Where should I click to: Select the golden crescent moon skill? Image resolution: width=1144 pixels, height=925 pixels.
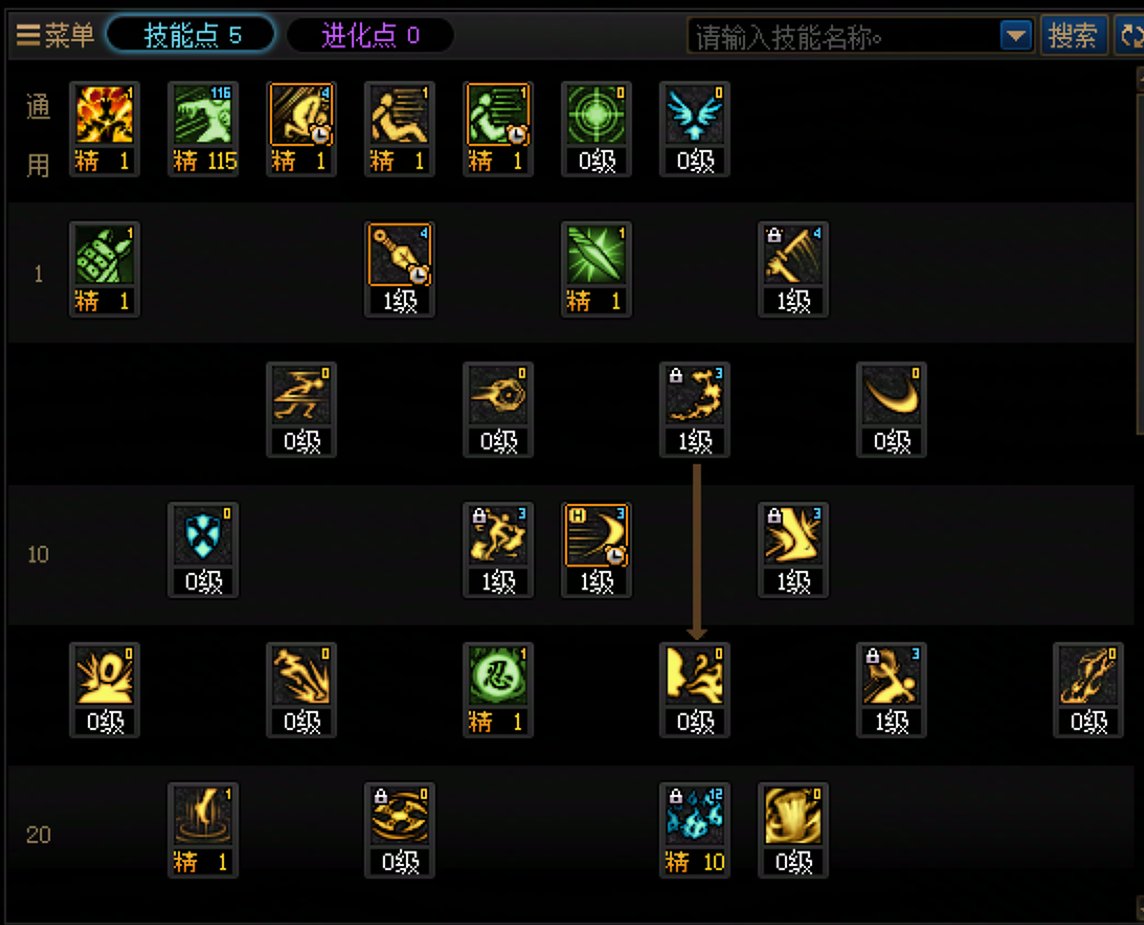891,410
